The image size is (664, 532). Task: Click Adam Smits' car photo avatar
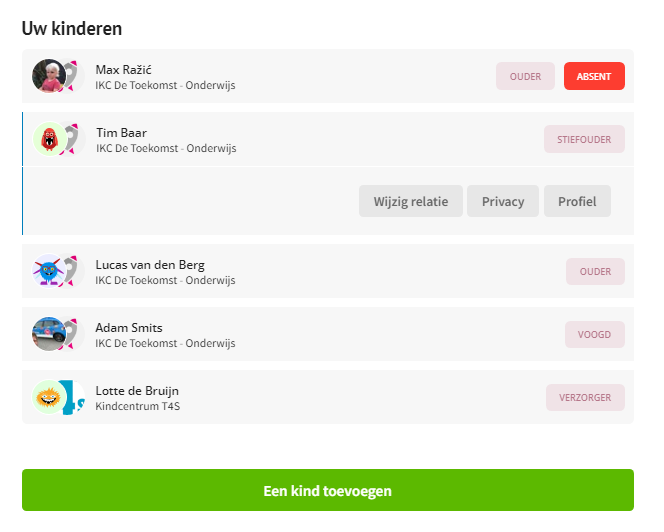pos(49,334)
